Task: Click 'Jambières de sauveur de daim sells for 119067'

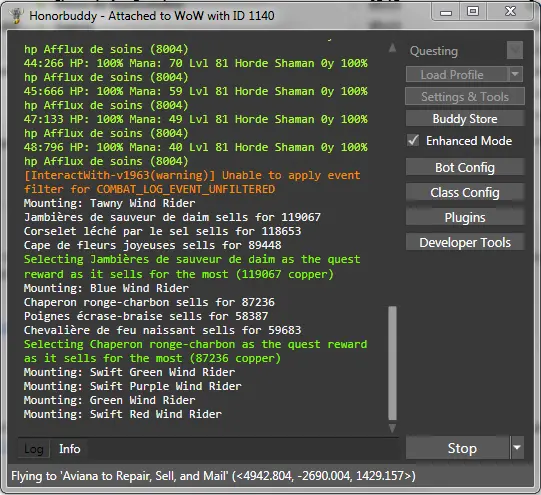Action: [x=172, y=217]
